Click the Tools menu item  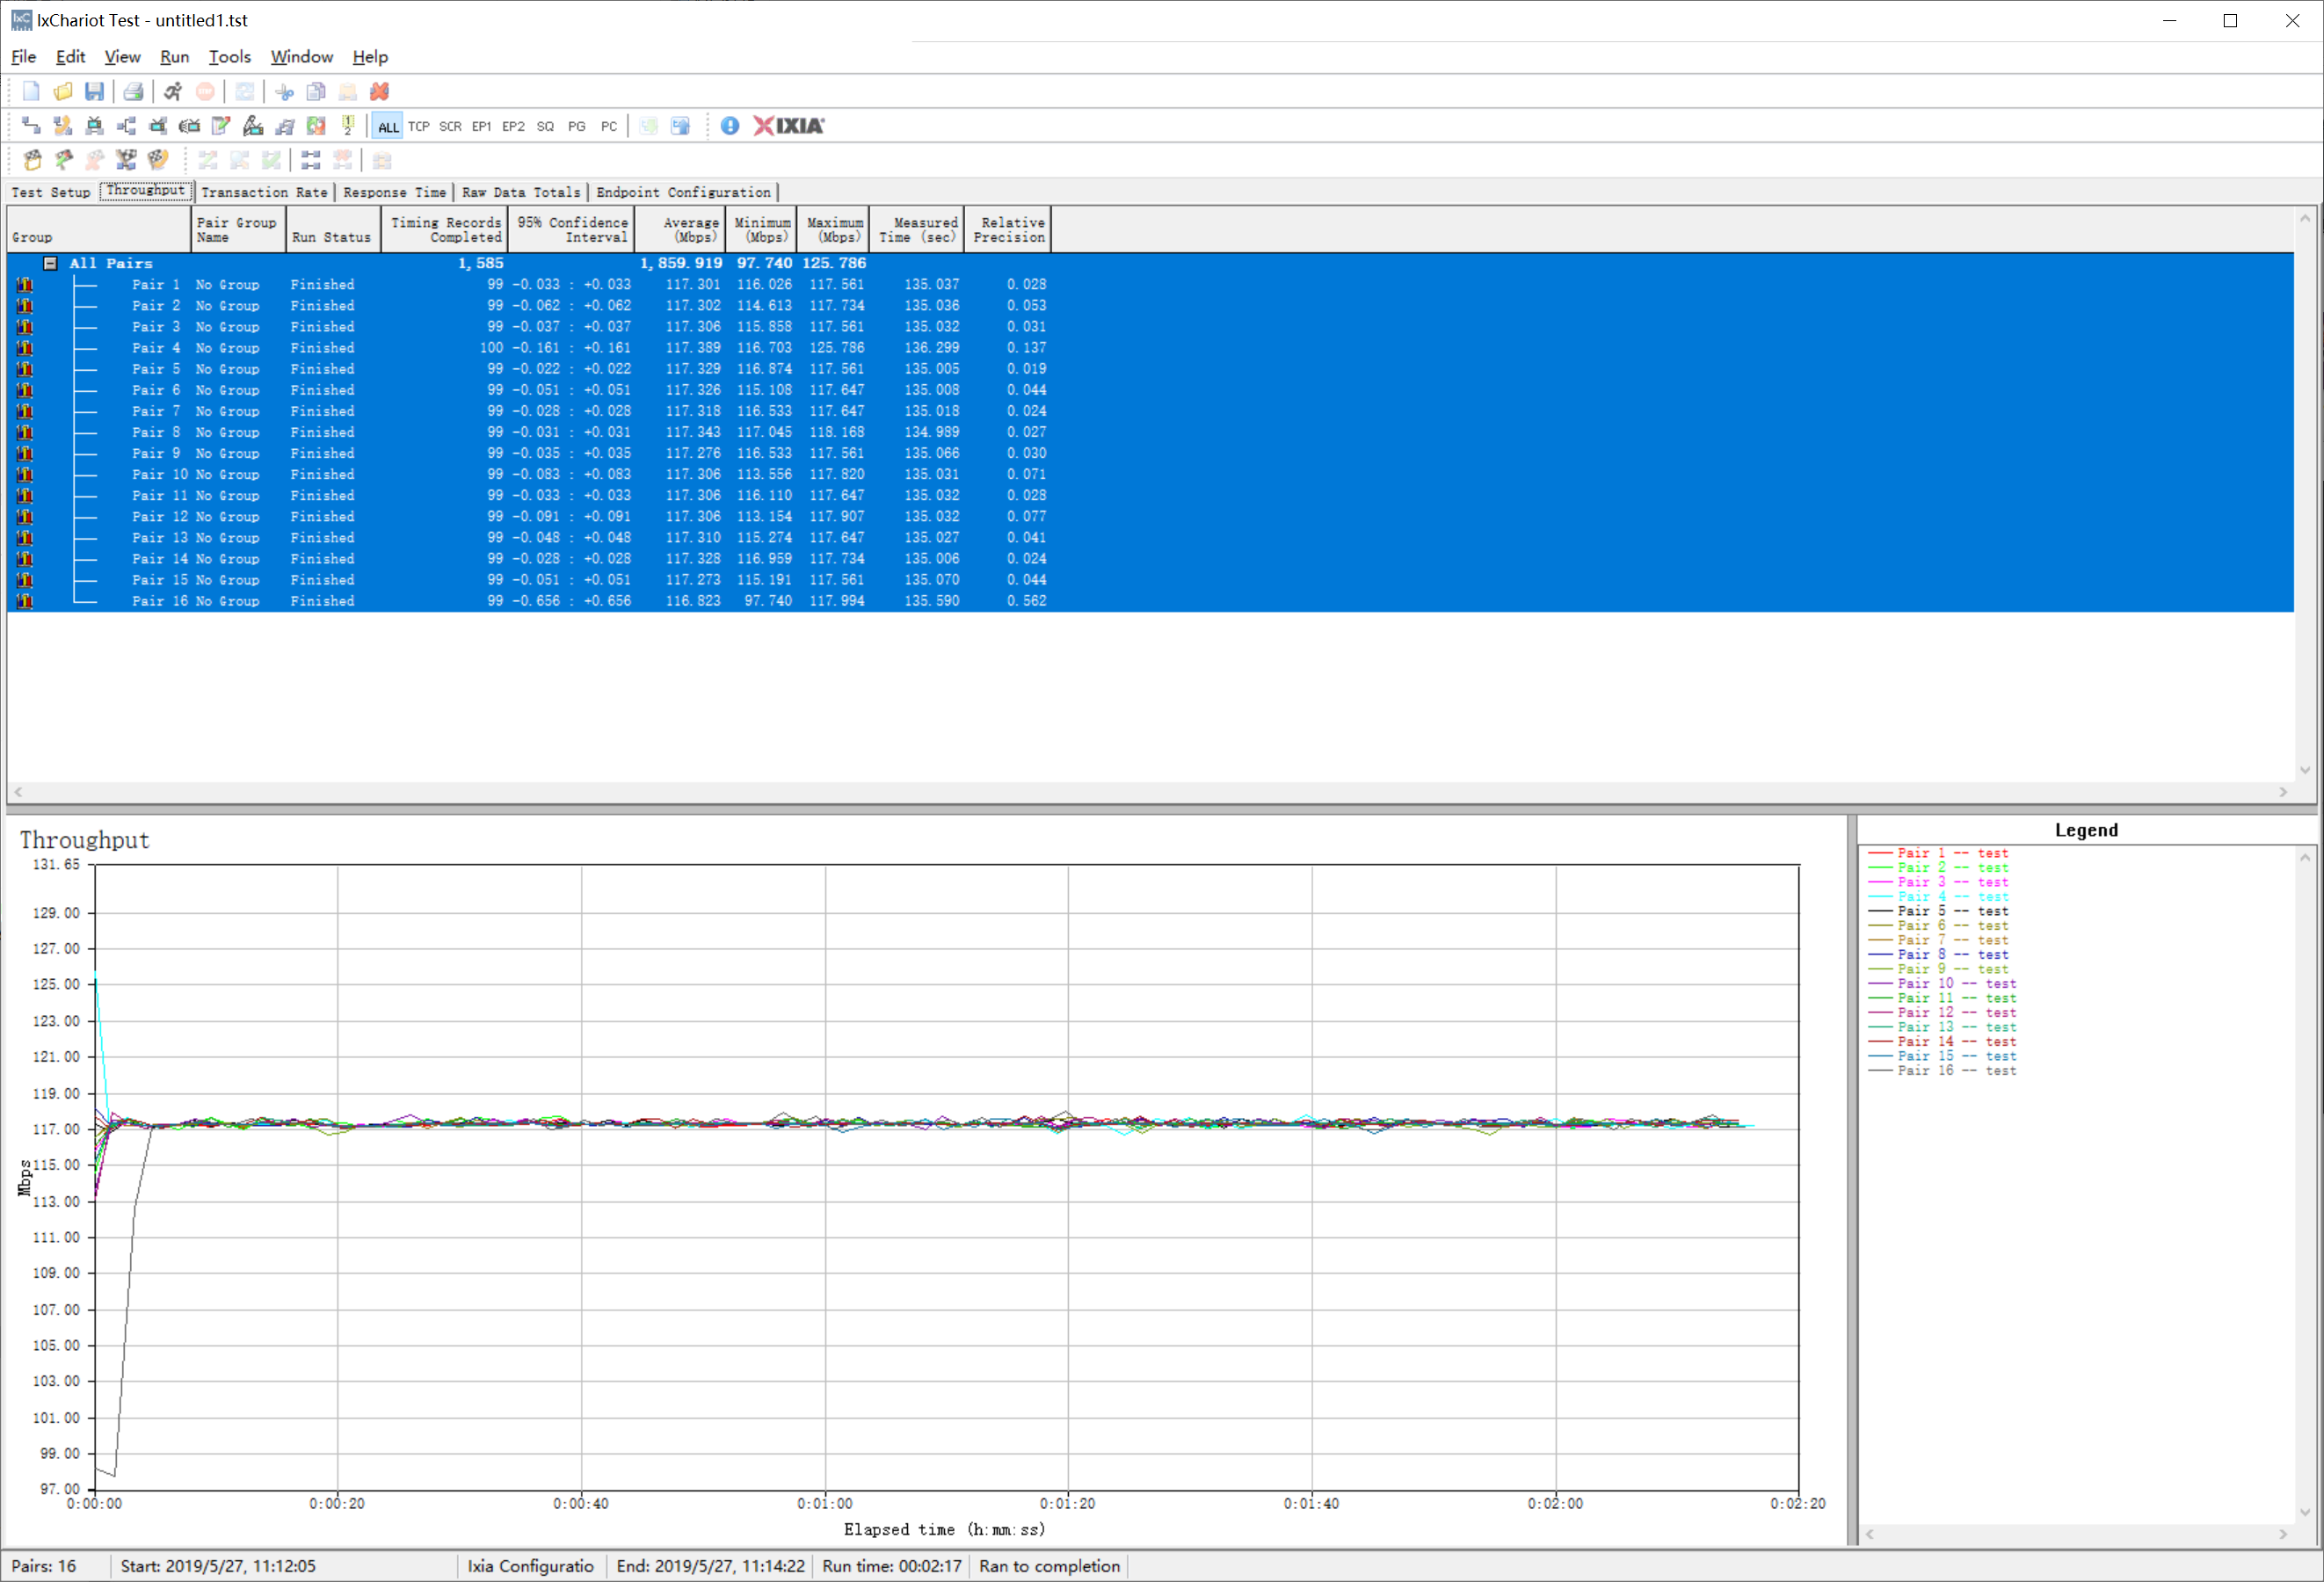[231, 56]
